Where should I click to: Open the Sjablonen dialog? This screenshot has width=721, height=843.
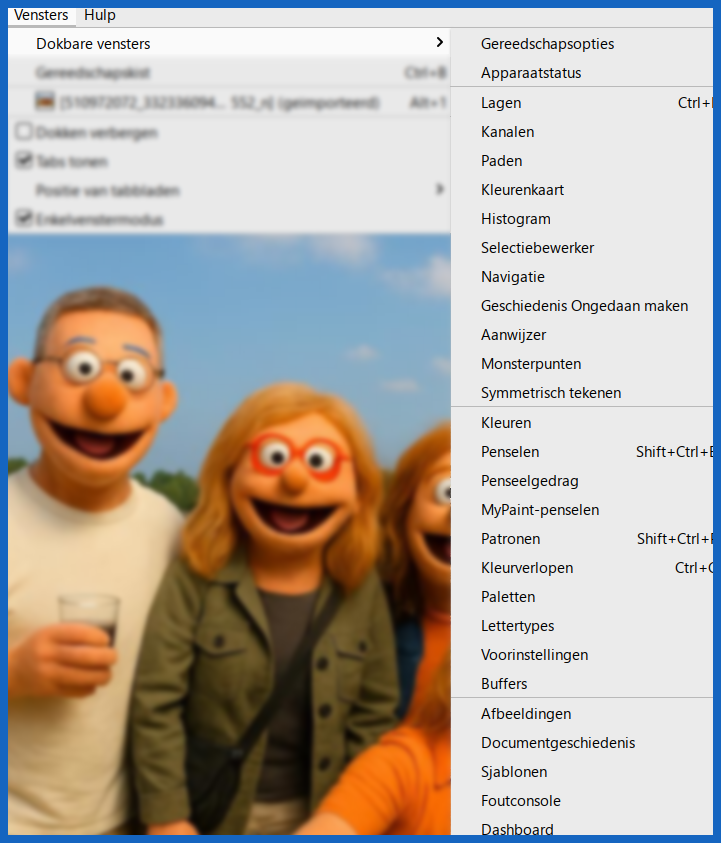pyautogui.click(x=582, y=772)
